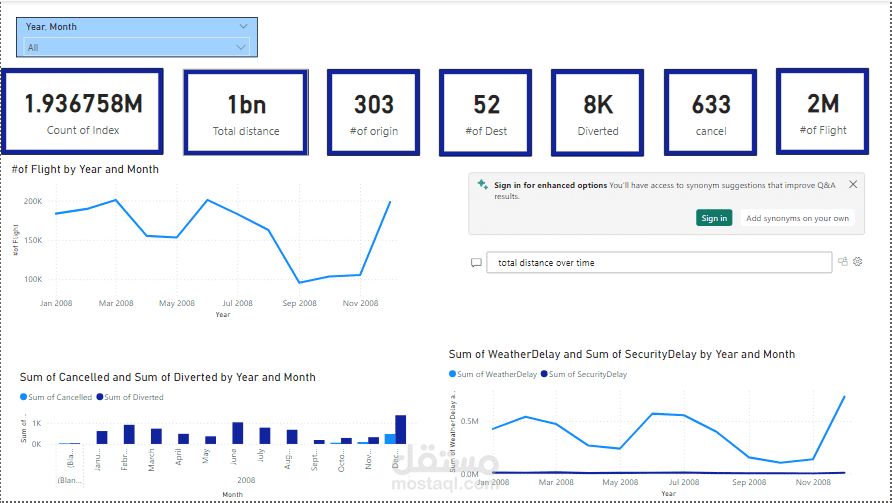
Task: Click the February diverted bar in bar chart
Action: [129, 434]
